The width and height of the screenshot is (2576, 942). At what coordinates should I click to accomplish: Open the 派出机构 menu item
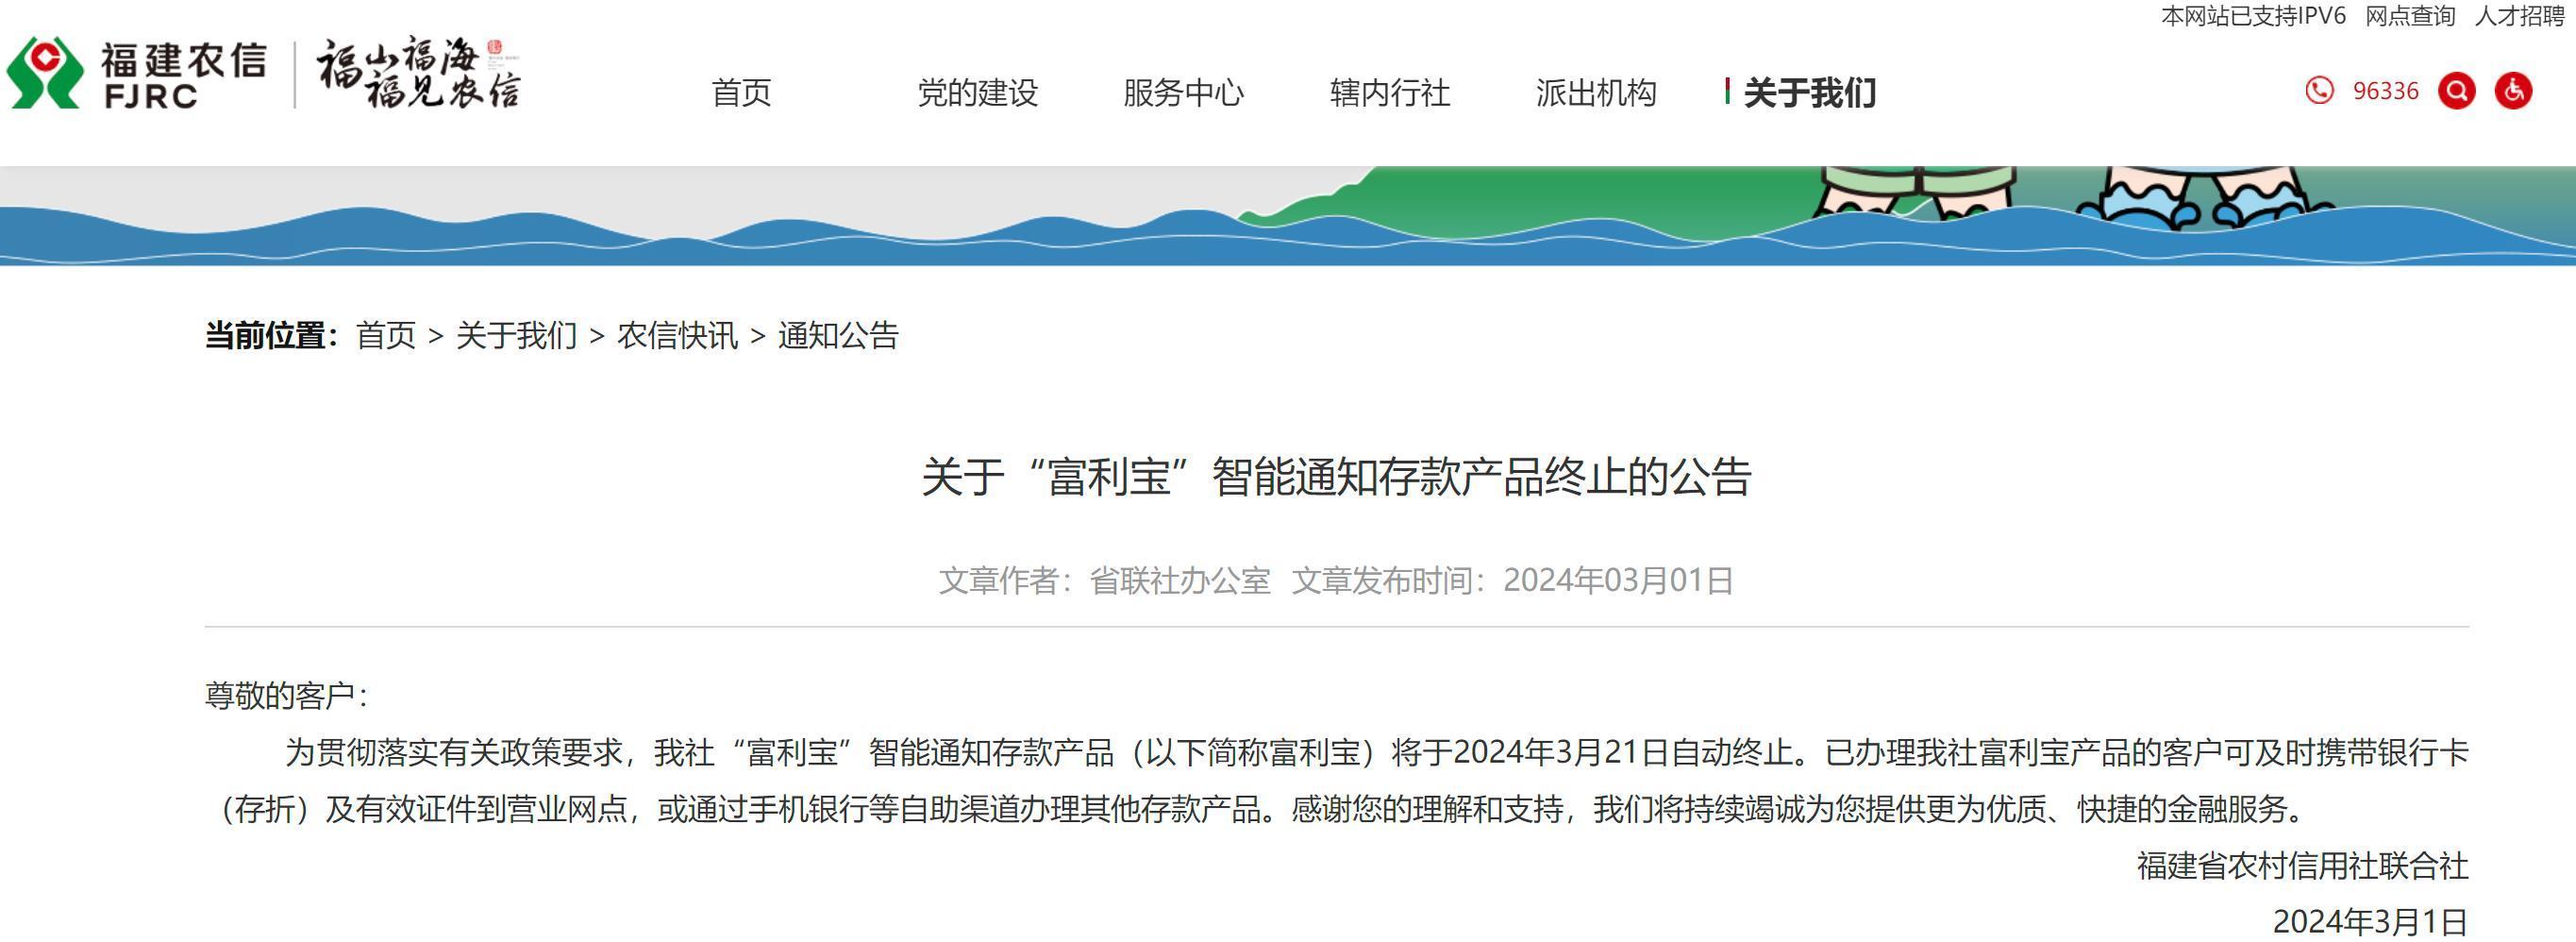(1596, 93)
